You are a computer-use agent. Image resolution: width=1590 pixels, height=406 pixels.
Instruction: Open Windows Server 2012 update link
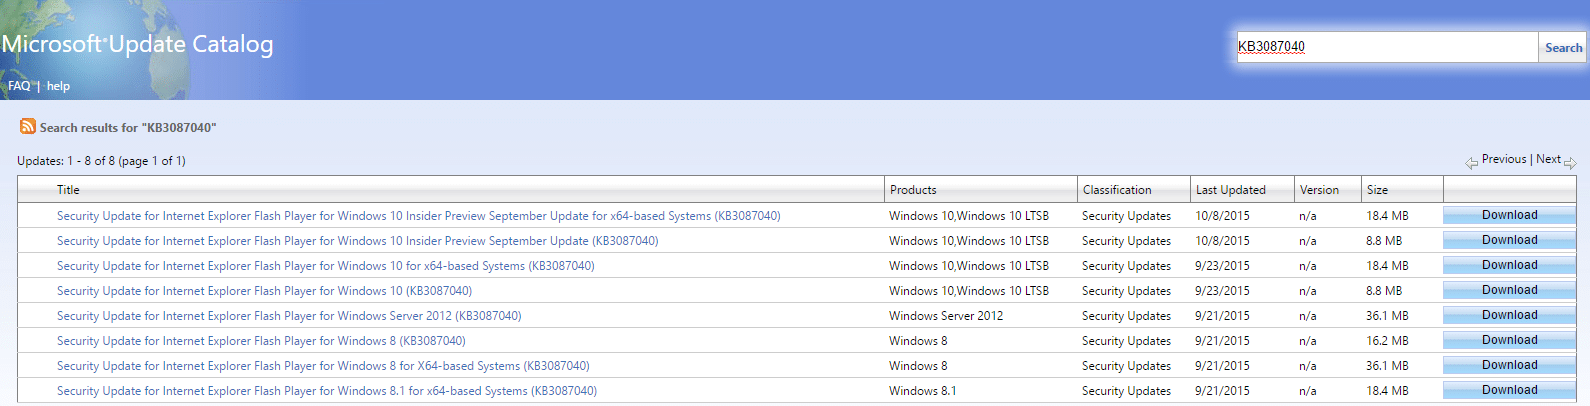pyautogui.click(x=289, y=316)
